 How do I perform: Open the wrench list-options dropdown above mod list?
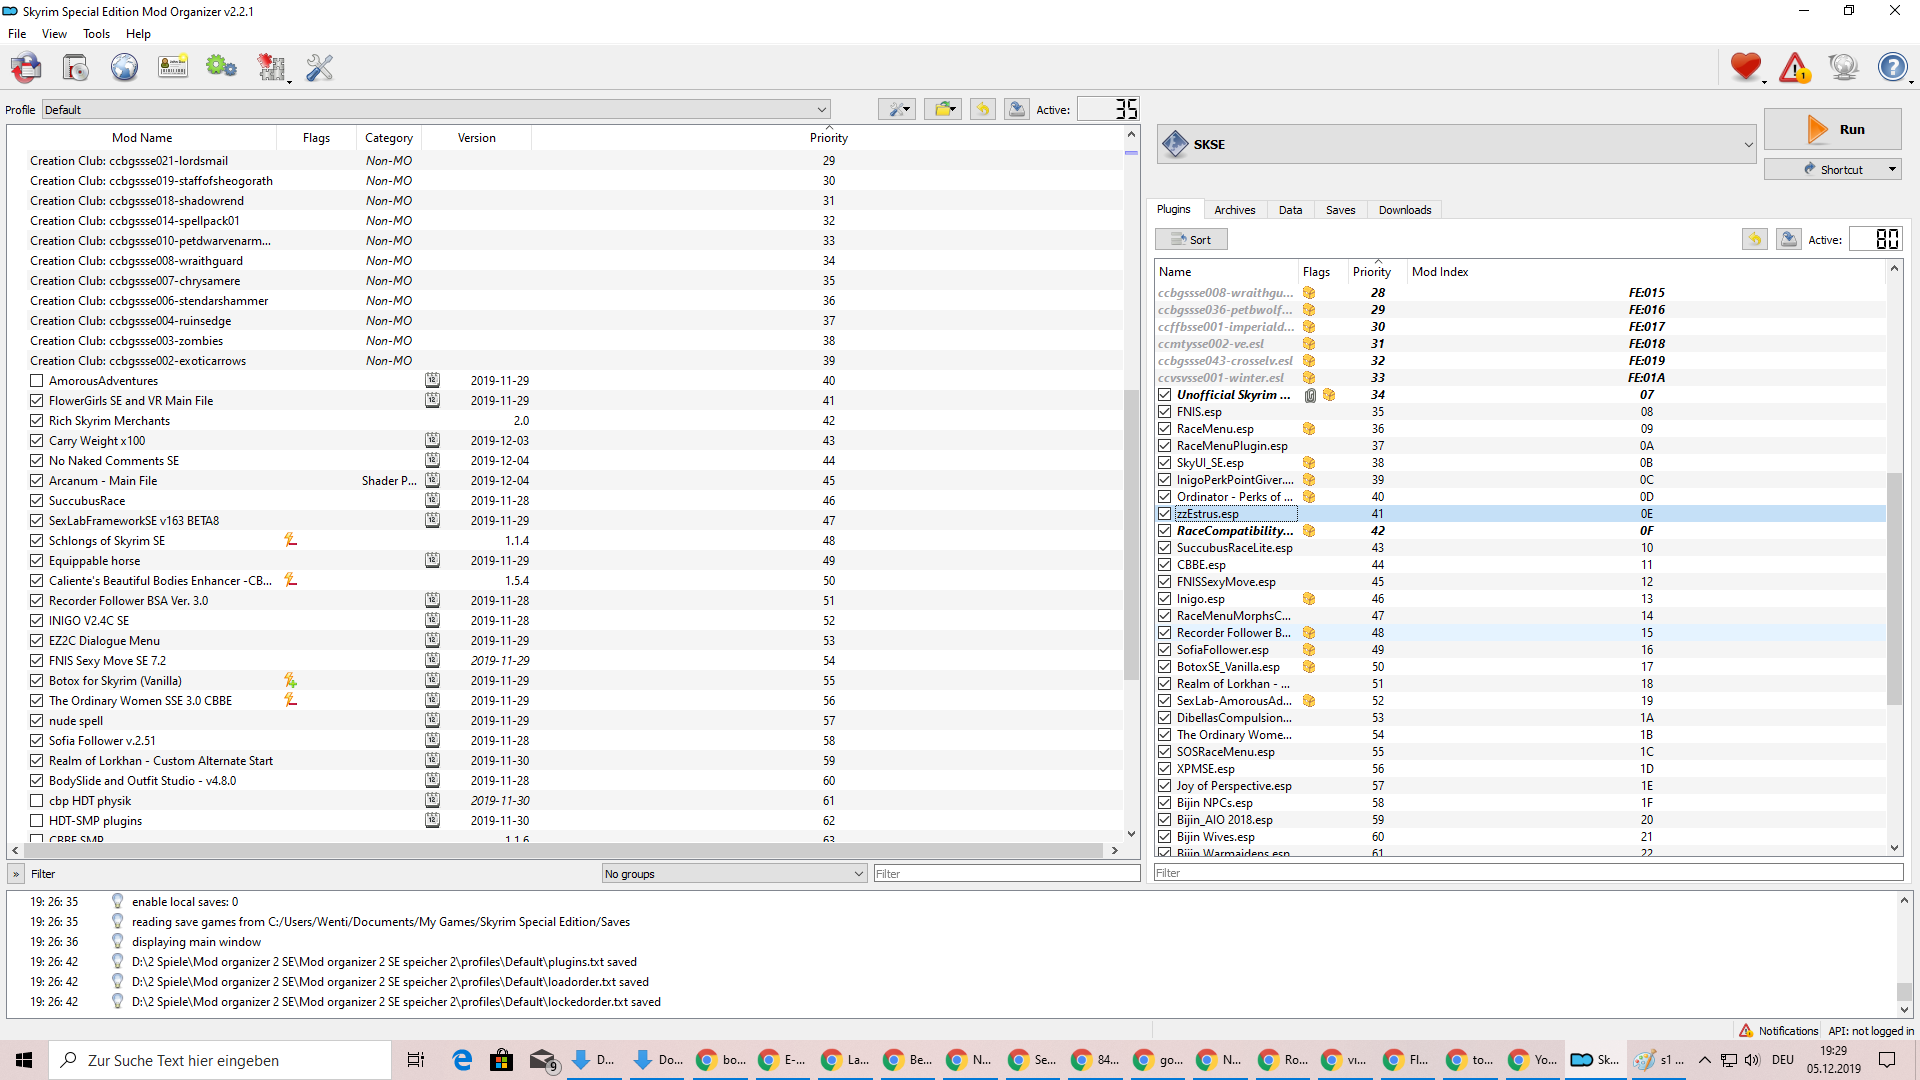[x=897, y=109]
